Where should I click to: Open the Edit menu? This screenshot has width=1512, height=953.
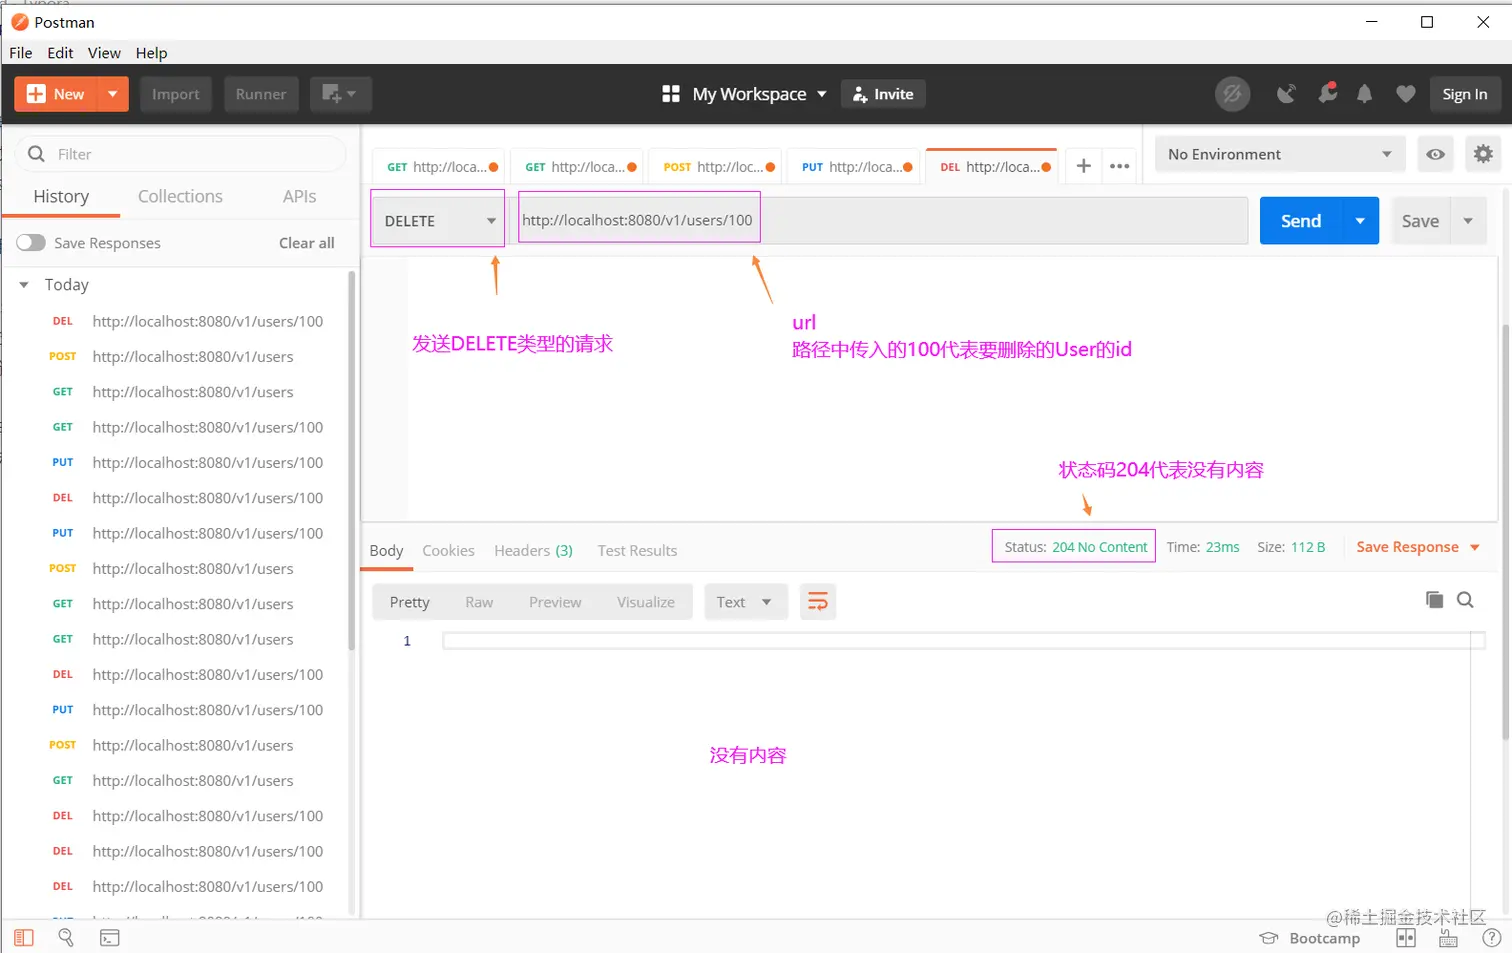pyautogui.click(x=60, y=53)
